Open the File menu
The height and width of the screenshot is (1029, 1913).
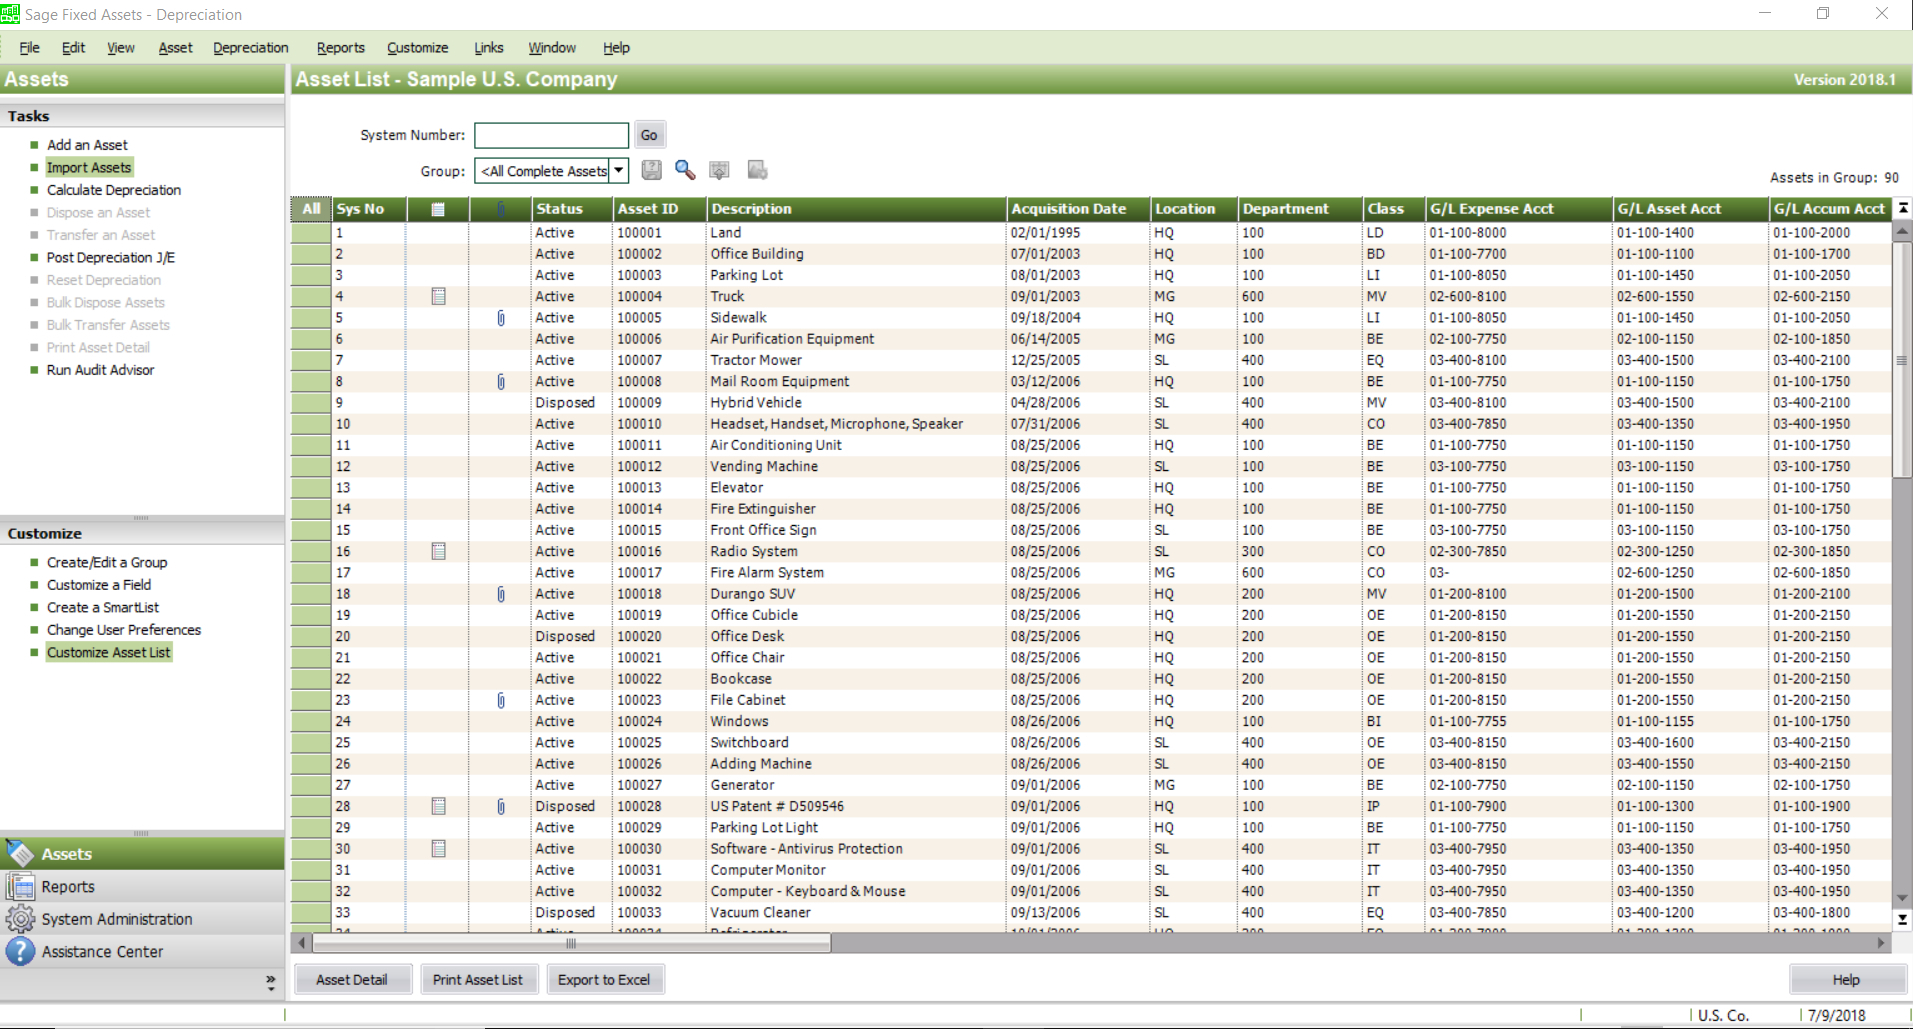(29, 48)
